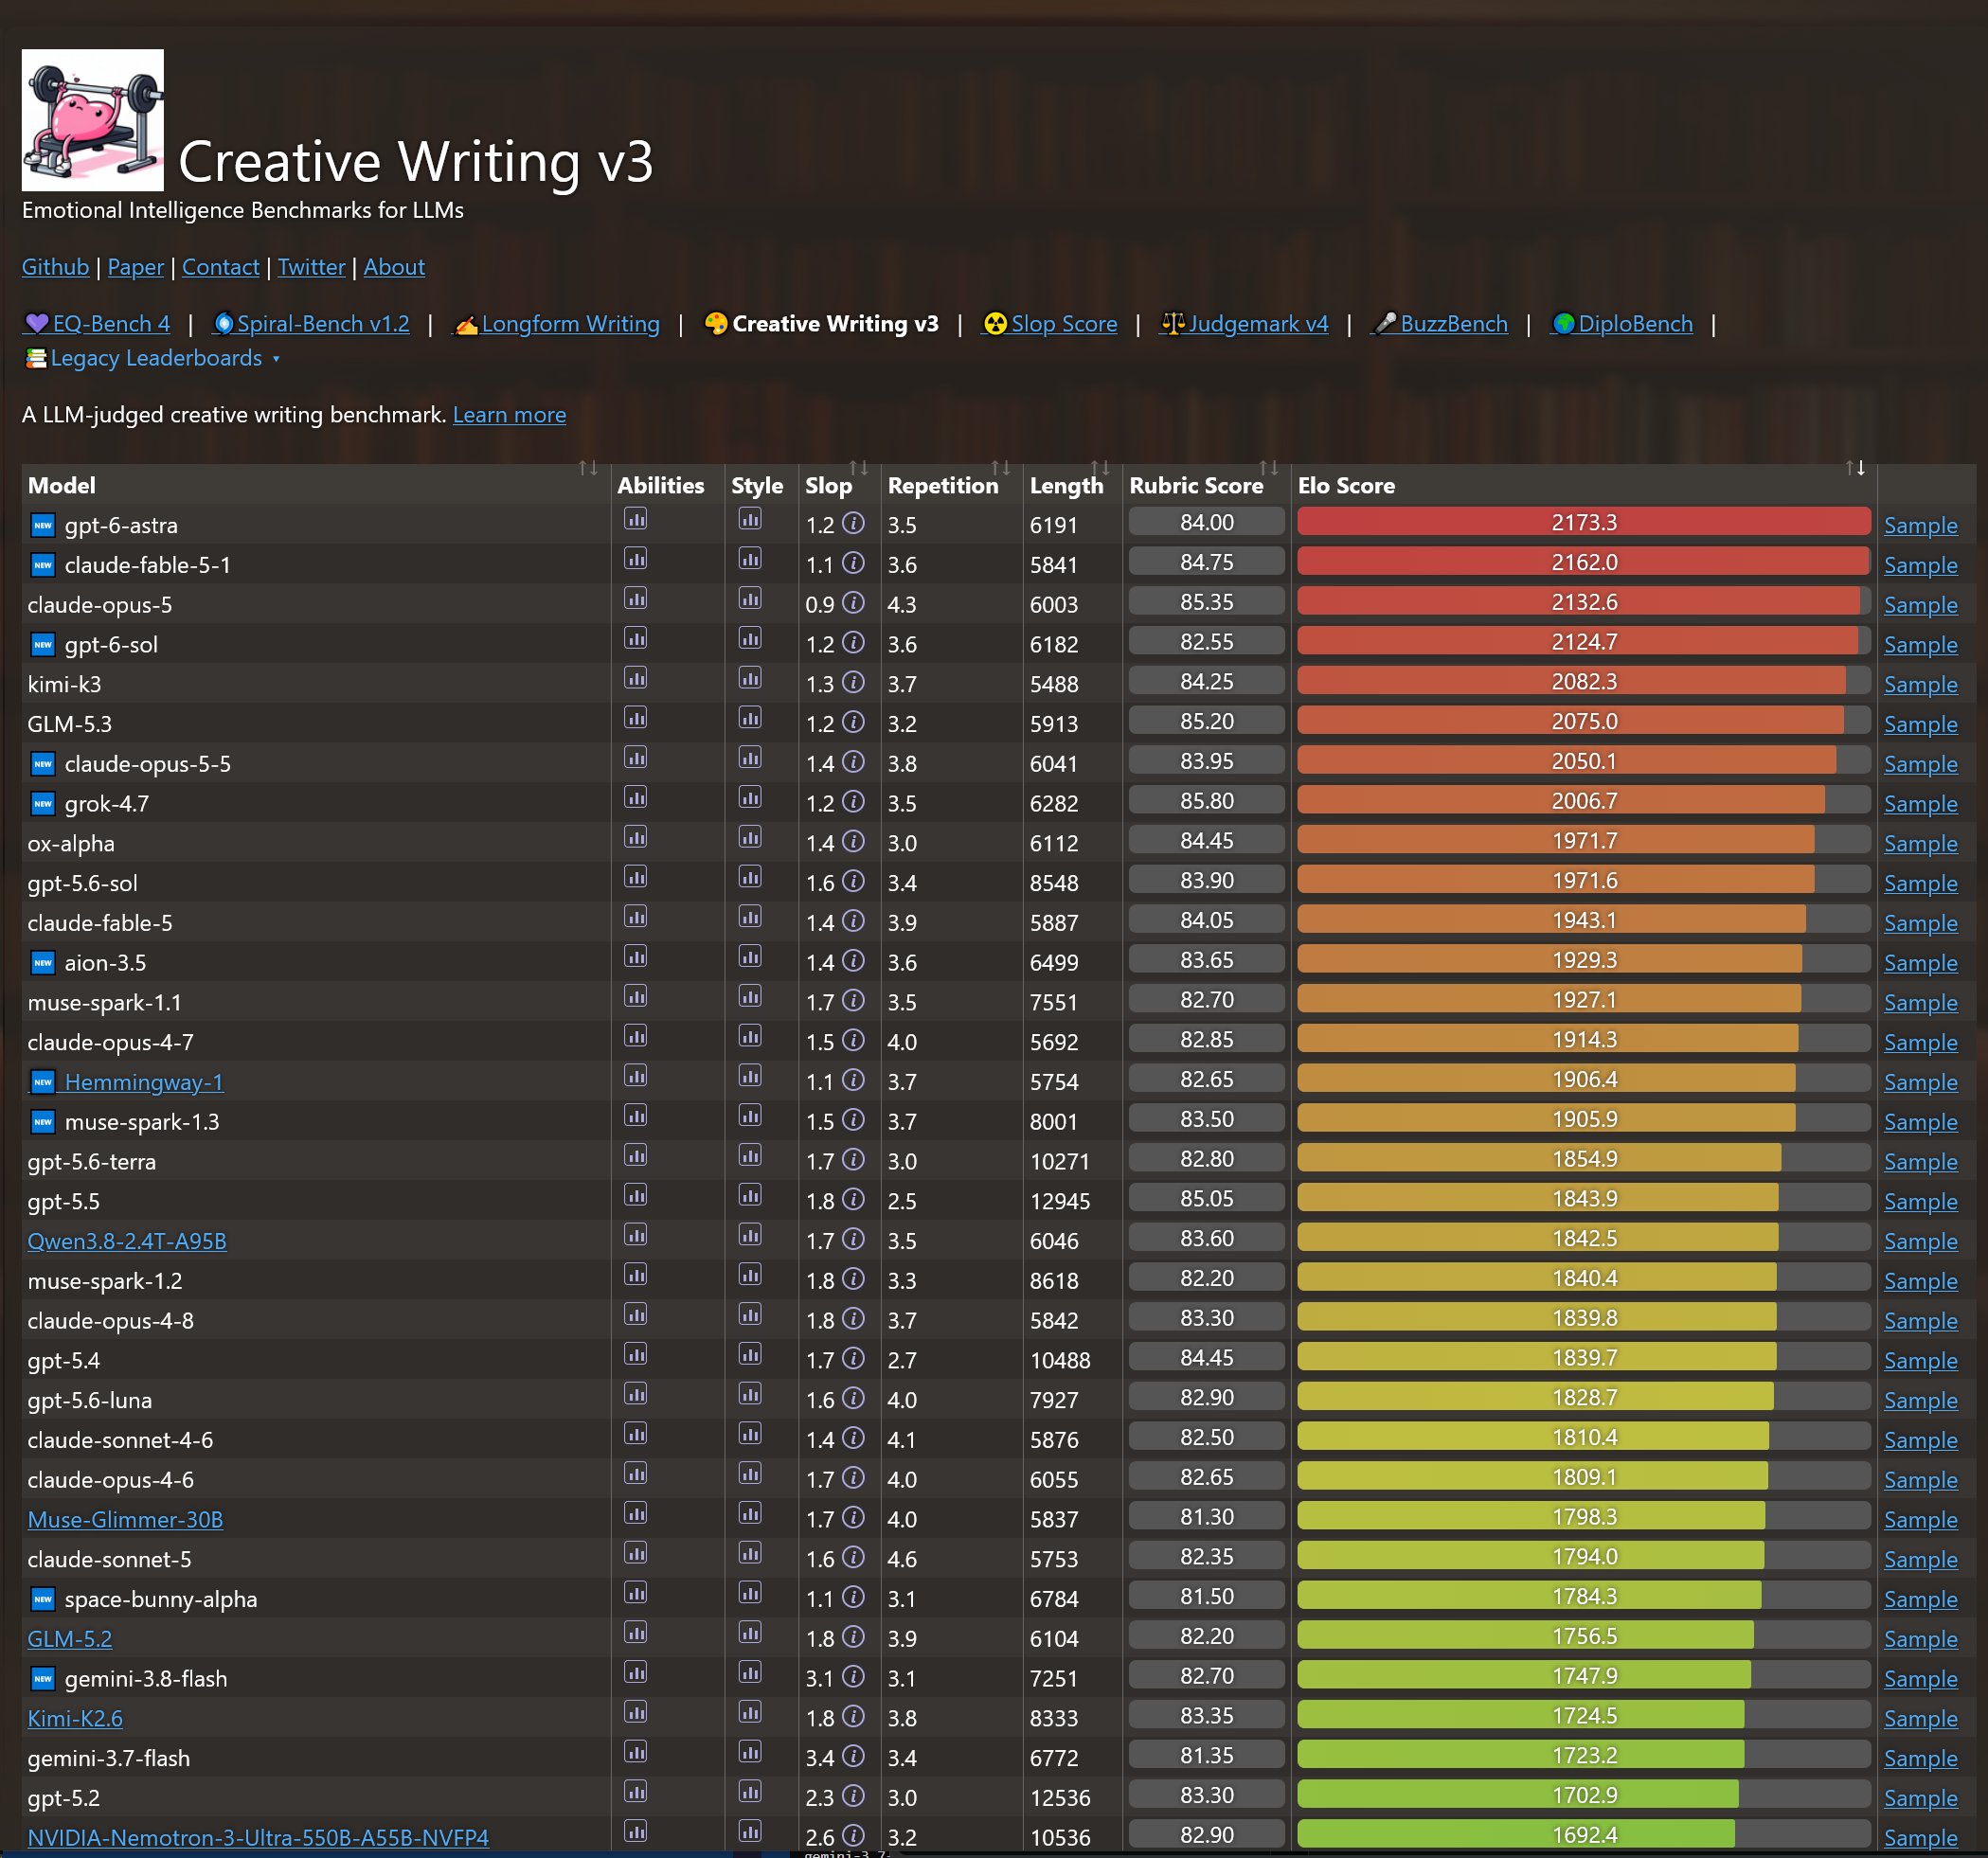Click the 85.80 rubric score for grok-4.7
This screenshot has width=1988, height=1858.
click(1206, 801)
